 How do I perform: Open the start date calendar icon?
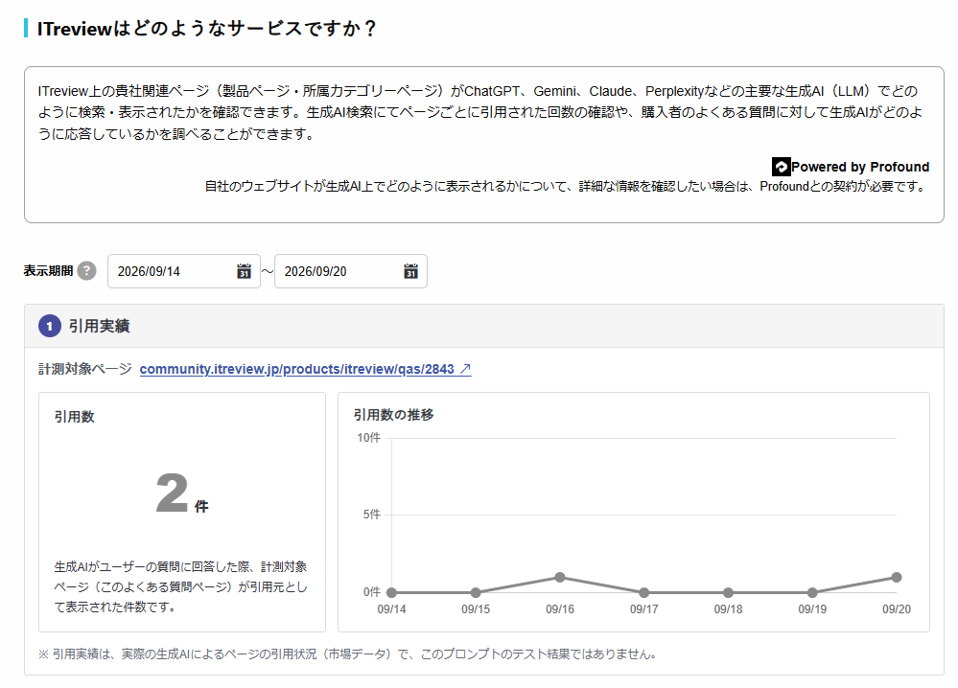pyautogui.click(x=244, y=271)
